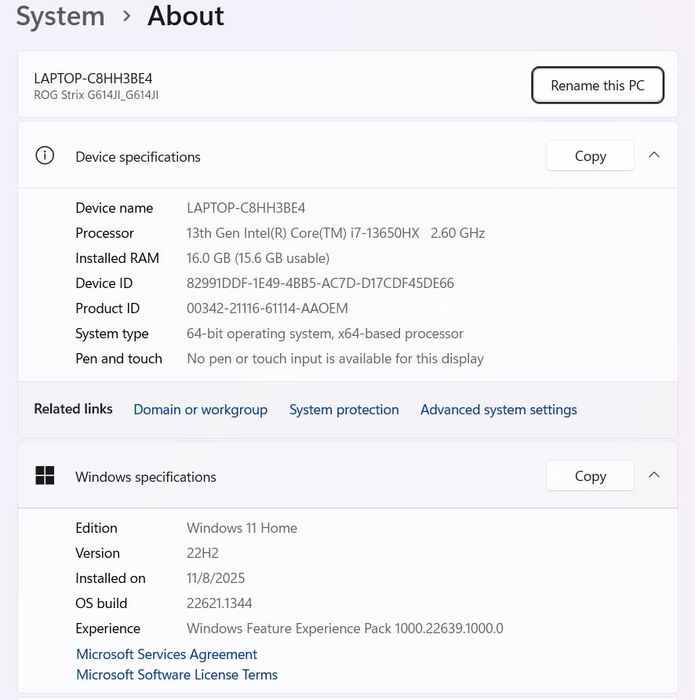
Task: Click the Device name label
Action: coord(114,208)
